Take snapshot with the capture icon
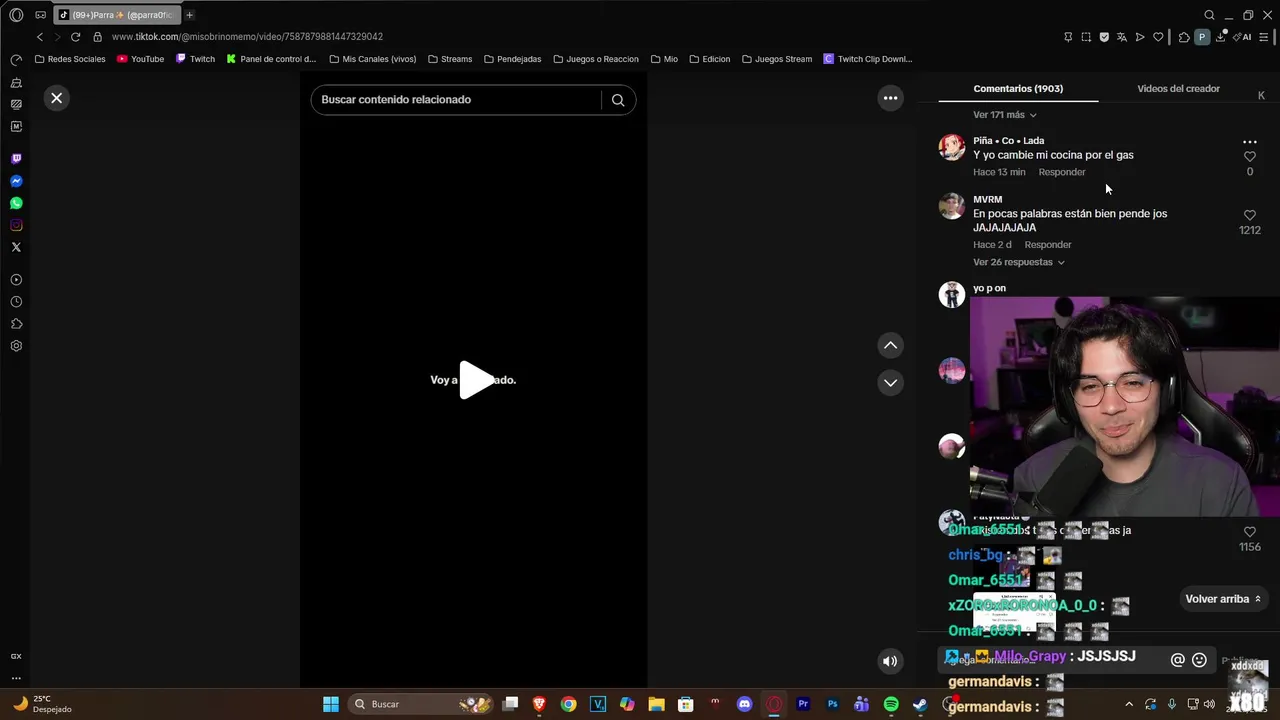The width and height of the screenshot is (1280, 720). (x=1086, y=37)
